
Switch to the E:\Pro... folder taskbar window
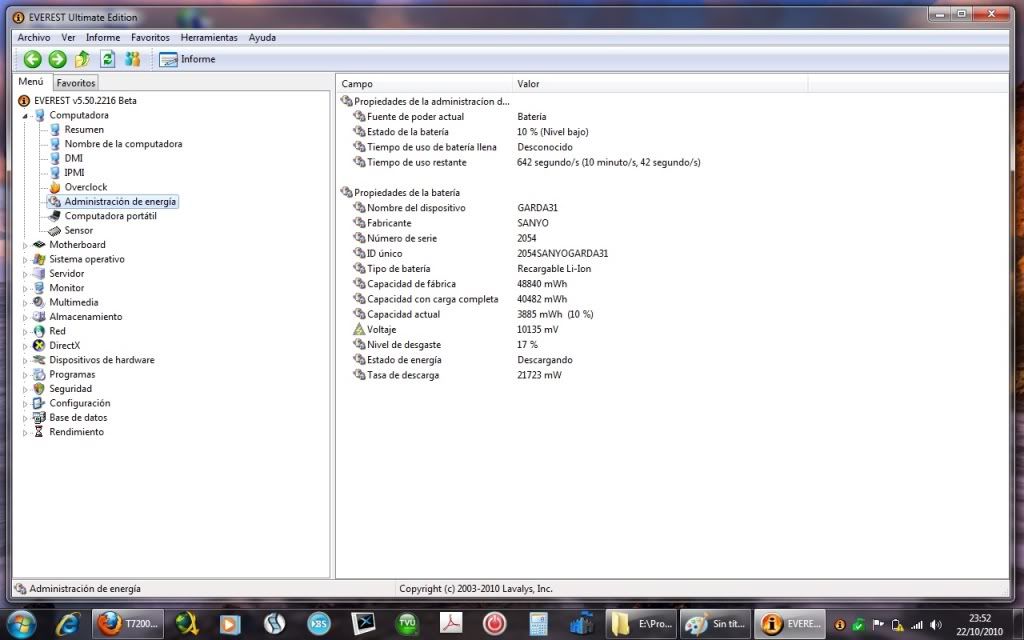click(x=641, y=624)
